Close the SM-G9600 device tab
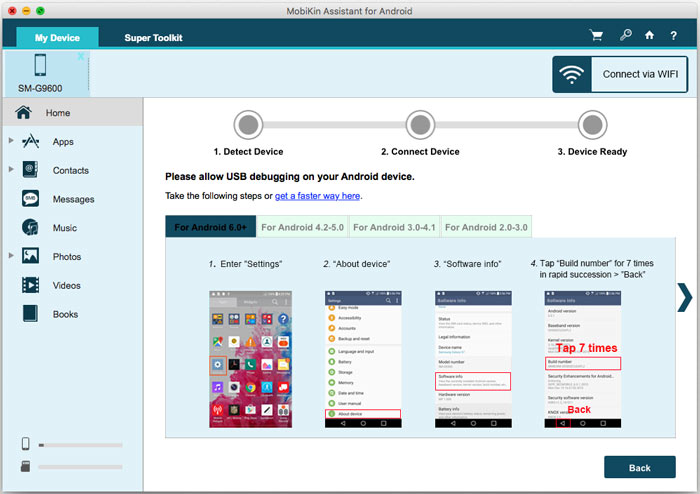This screenshot has height=494, width=700. tap(81, 56)
